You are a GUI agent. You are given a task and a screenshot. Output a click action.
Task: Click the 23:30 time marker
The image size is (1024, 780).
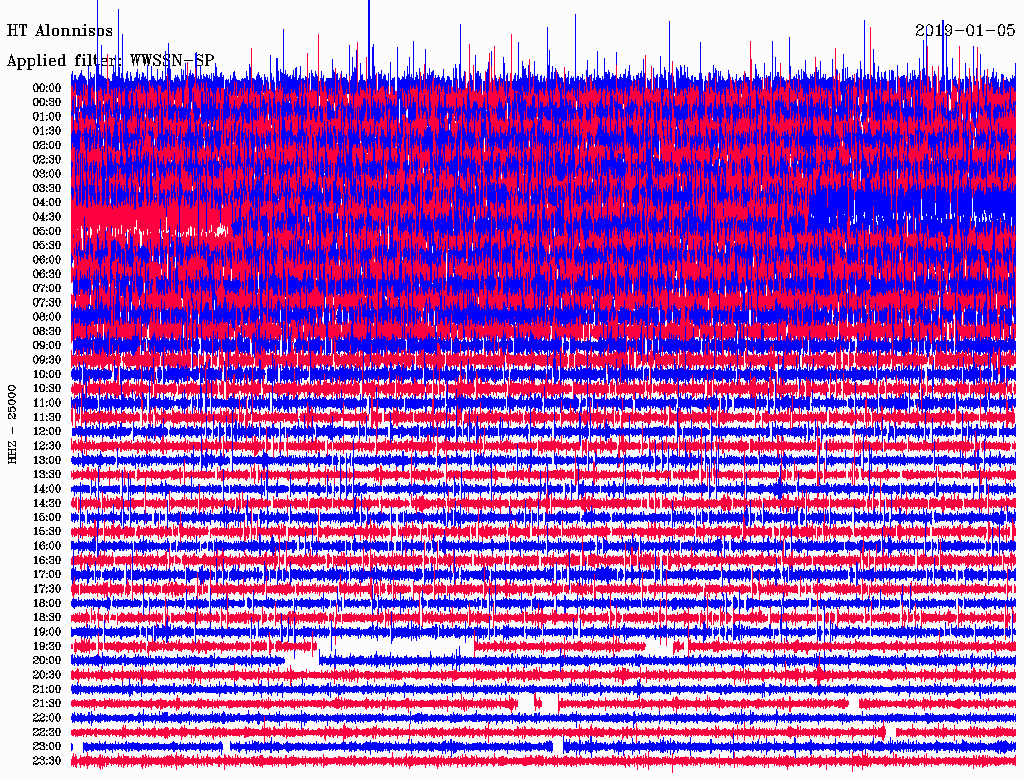coord(47,761)
